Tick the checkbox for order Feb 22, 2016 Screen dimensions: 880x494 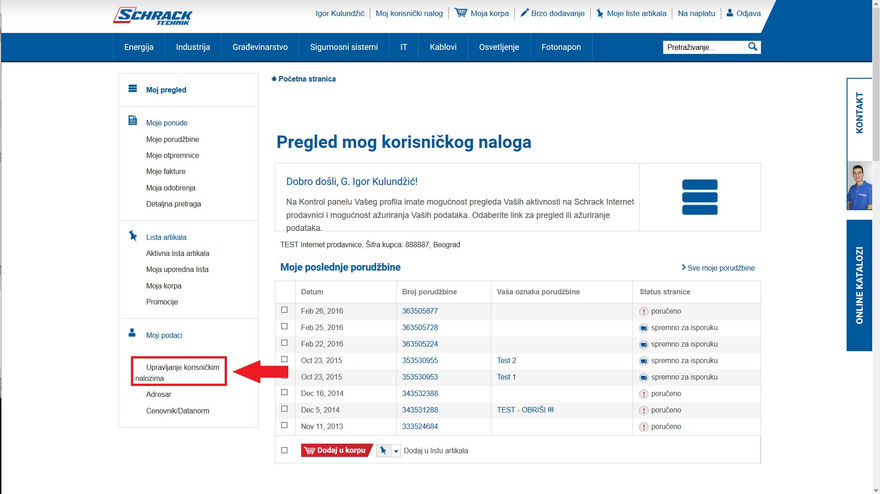(x=285, y=342)
